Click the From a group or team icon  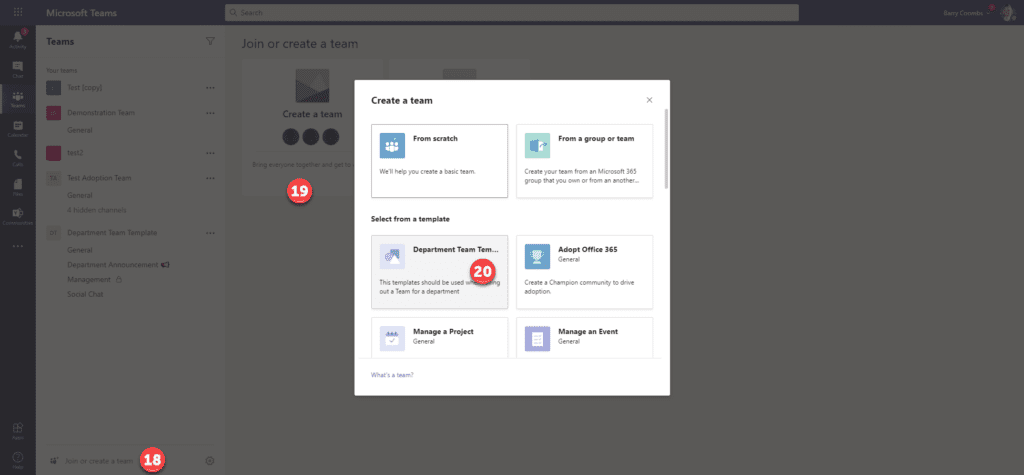coord(537,145)
